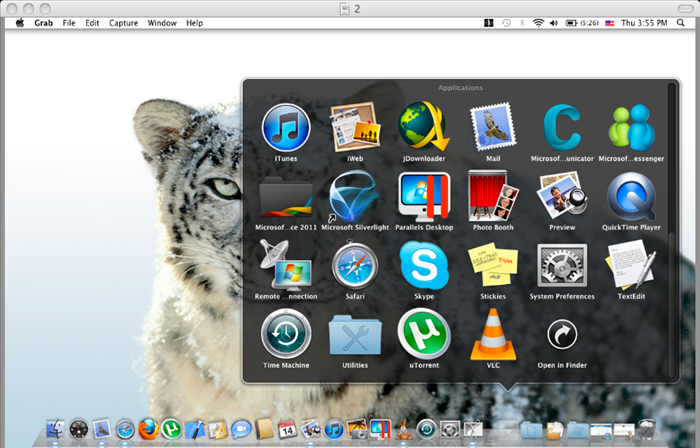Open the Apple menu

[20, 23]
